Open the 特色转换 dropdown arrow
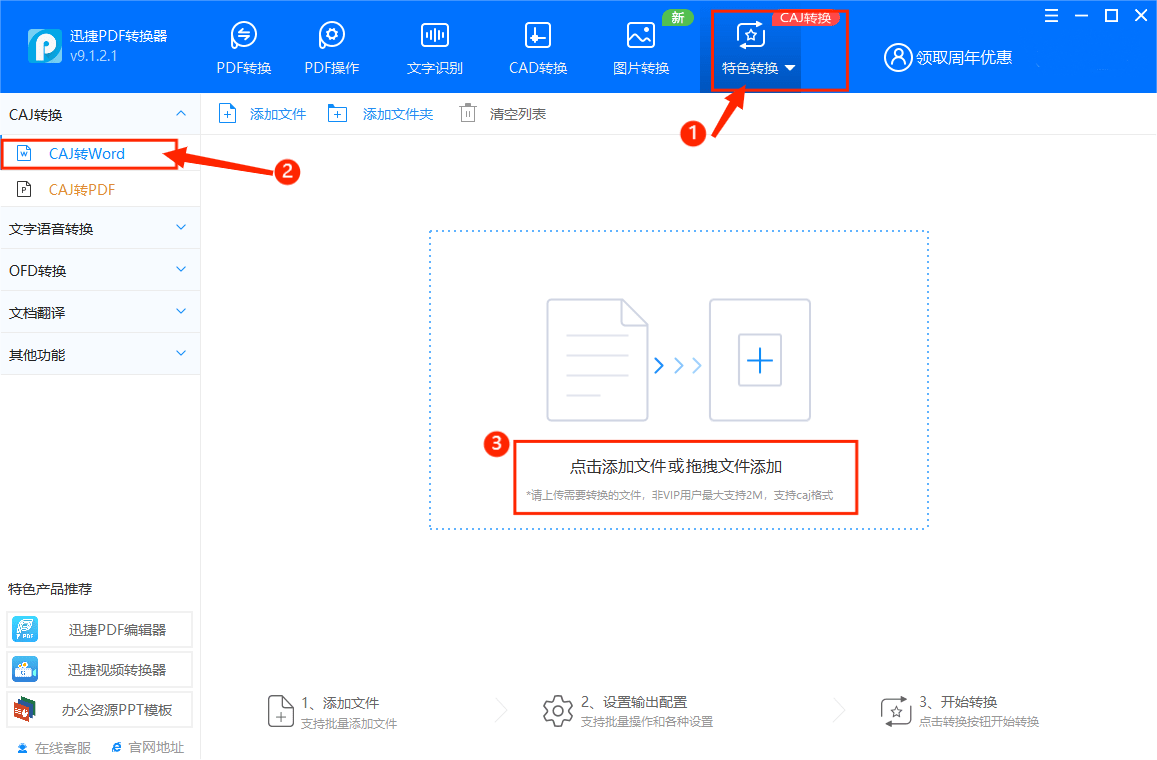The image size is (1157, 760). point(790,68)
